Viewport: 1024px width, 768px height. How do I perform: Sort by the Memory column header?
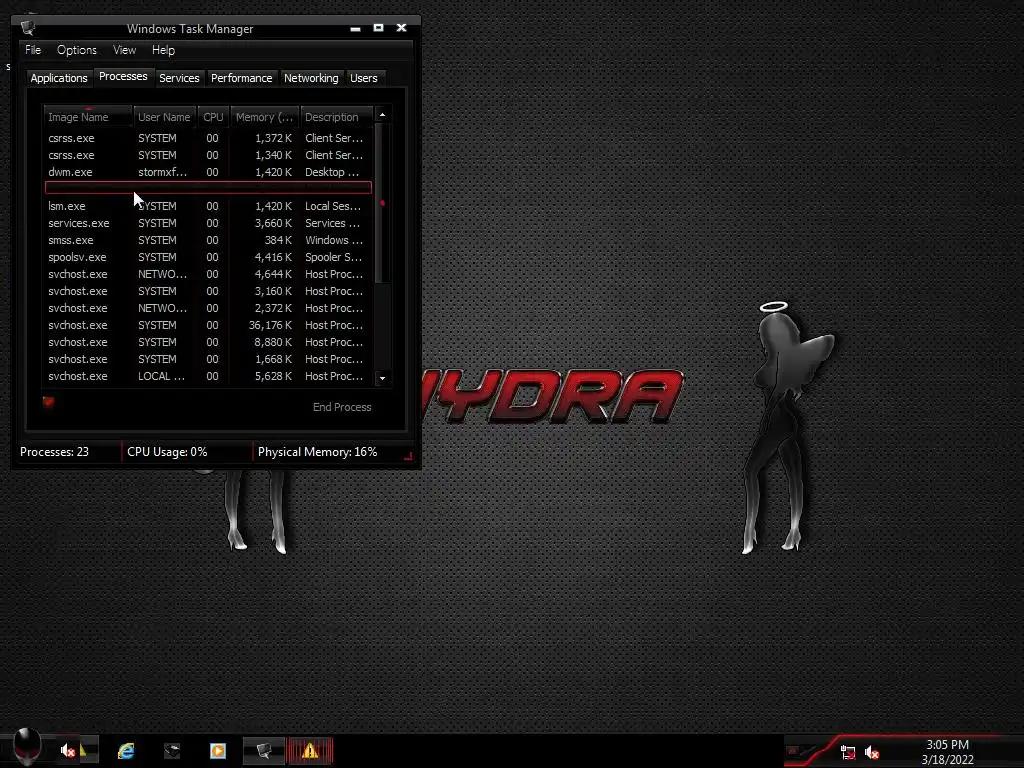click(264, 117)
